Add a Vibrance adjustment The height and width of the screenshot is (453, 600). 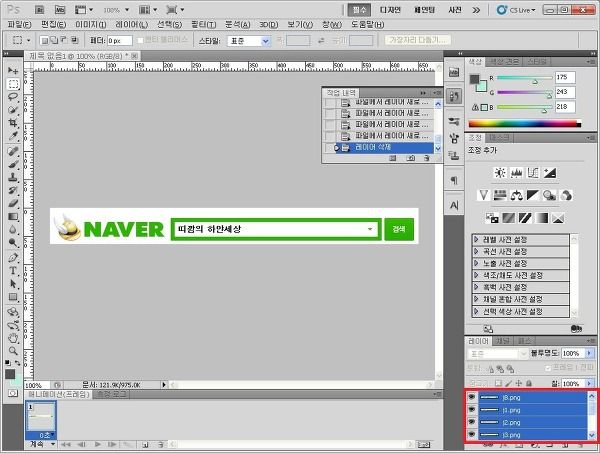(483, 196)
